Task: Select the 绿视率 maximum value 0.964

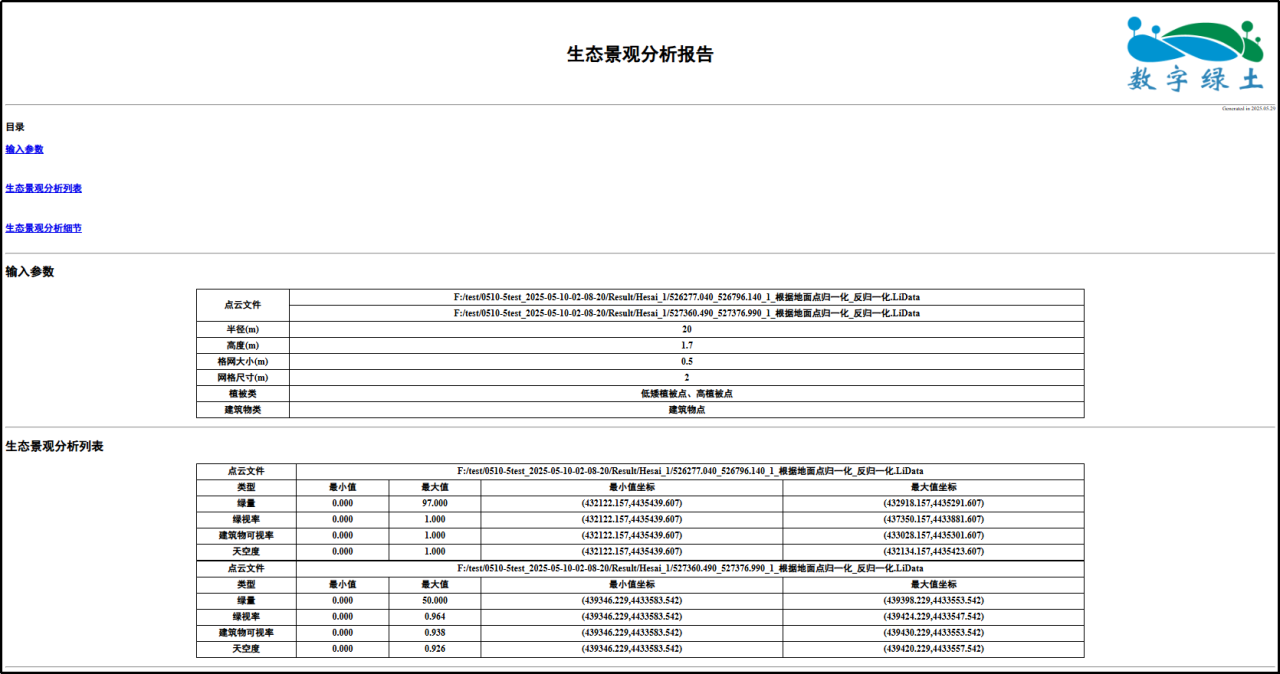Action: tap(434, 616)
